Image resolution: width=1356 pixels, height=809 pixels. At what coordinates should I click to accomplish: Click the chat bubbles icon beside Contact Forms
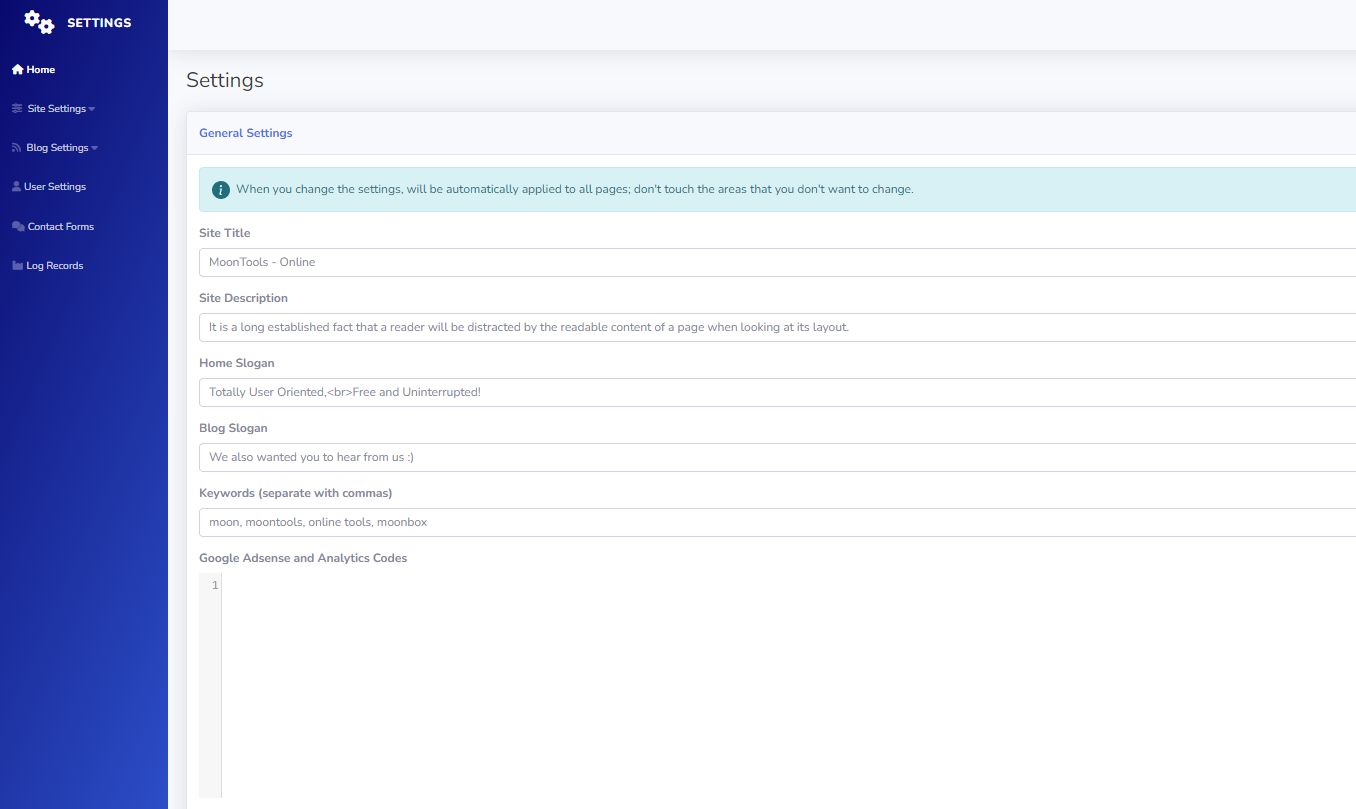click(x=18, y=227)
